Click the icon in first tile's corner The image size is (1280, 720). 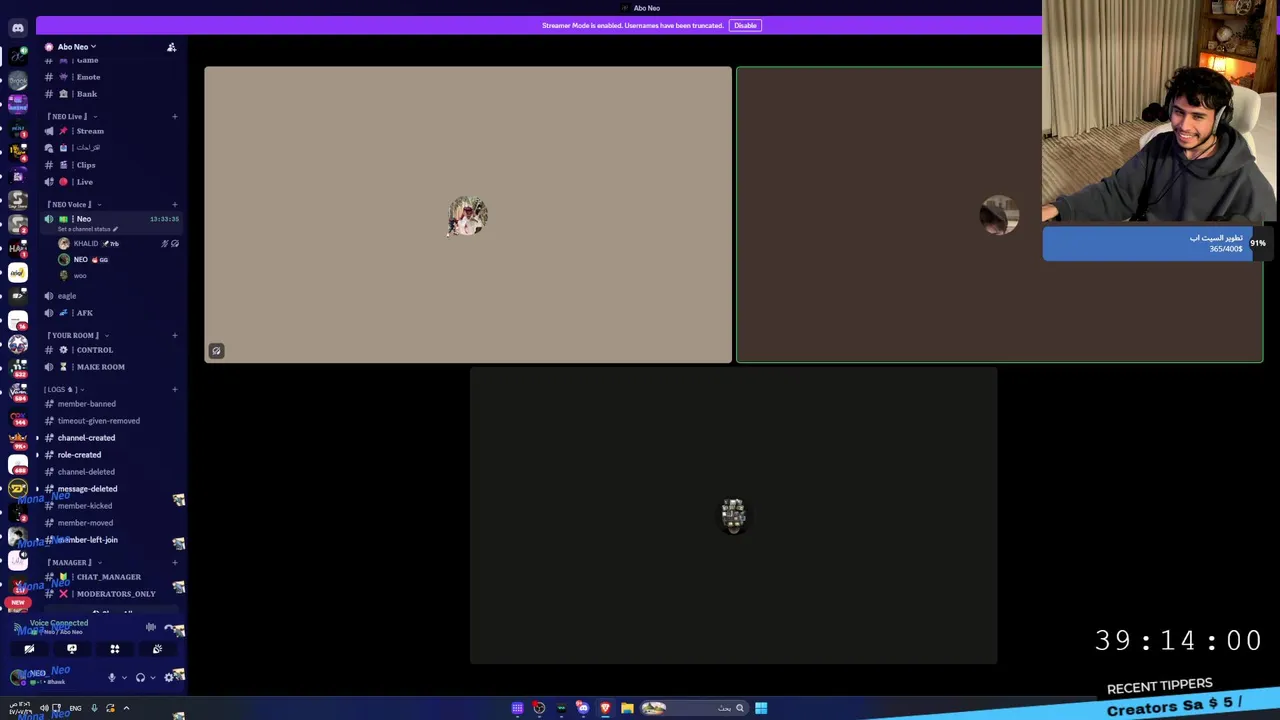pos(216,351)
